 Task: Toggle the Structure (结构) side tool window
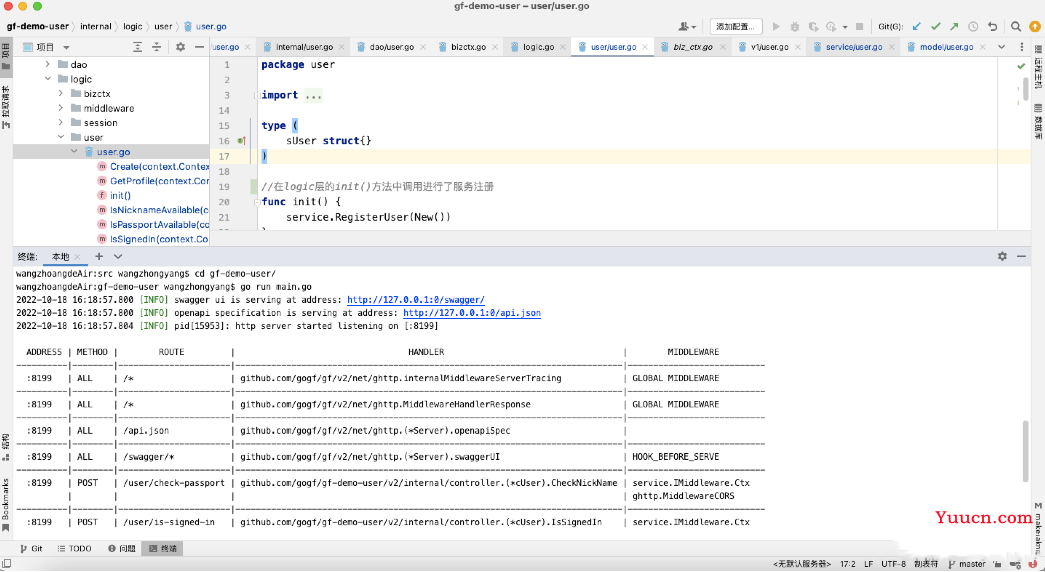pyautogui.click(x=5, y=447)
